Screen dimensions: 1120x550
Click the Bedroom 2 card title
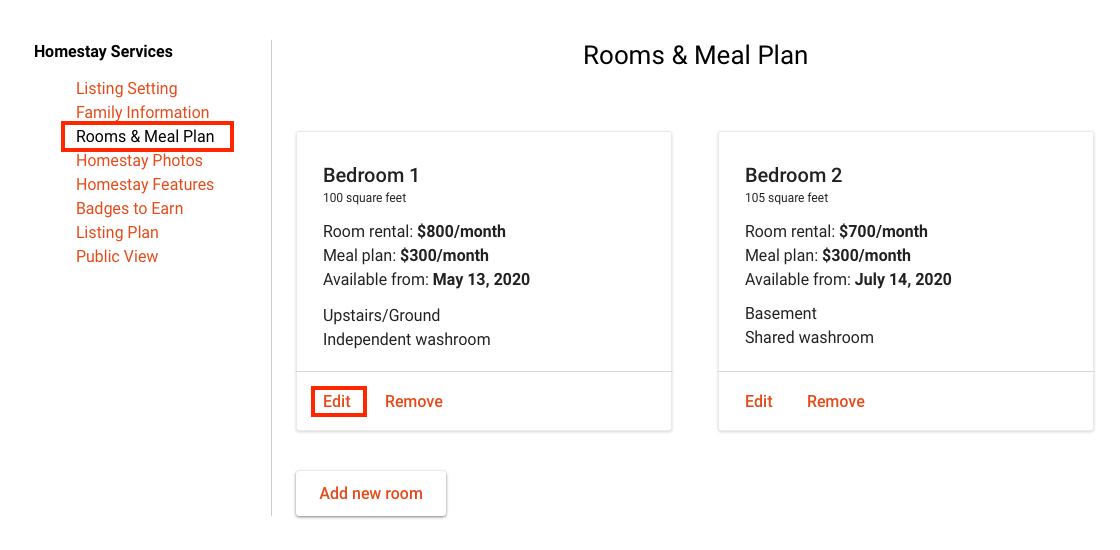tap(793, 175)
